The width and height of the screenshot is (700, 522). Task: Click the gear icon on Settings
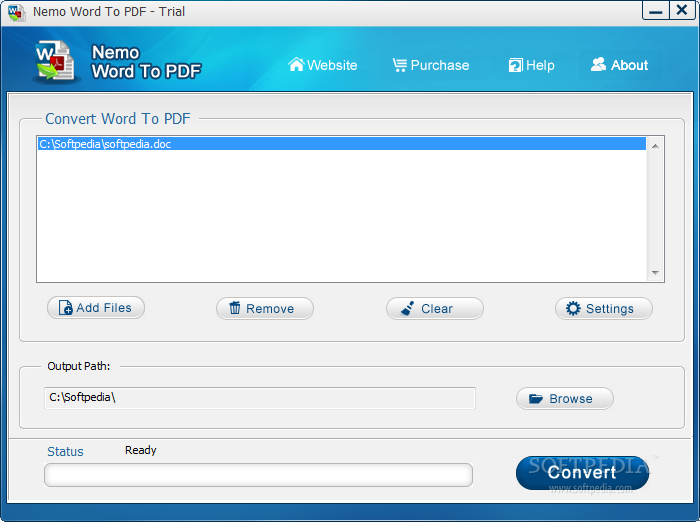click(x=573, y=309)
